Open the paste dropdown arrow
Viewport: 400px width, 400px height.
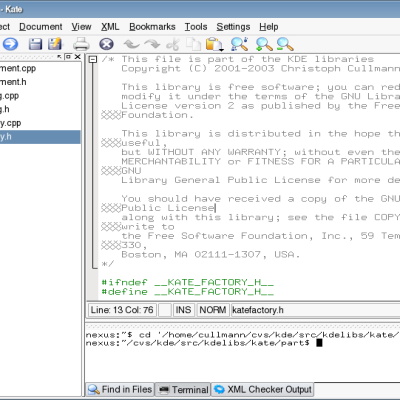coord(221,50)
